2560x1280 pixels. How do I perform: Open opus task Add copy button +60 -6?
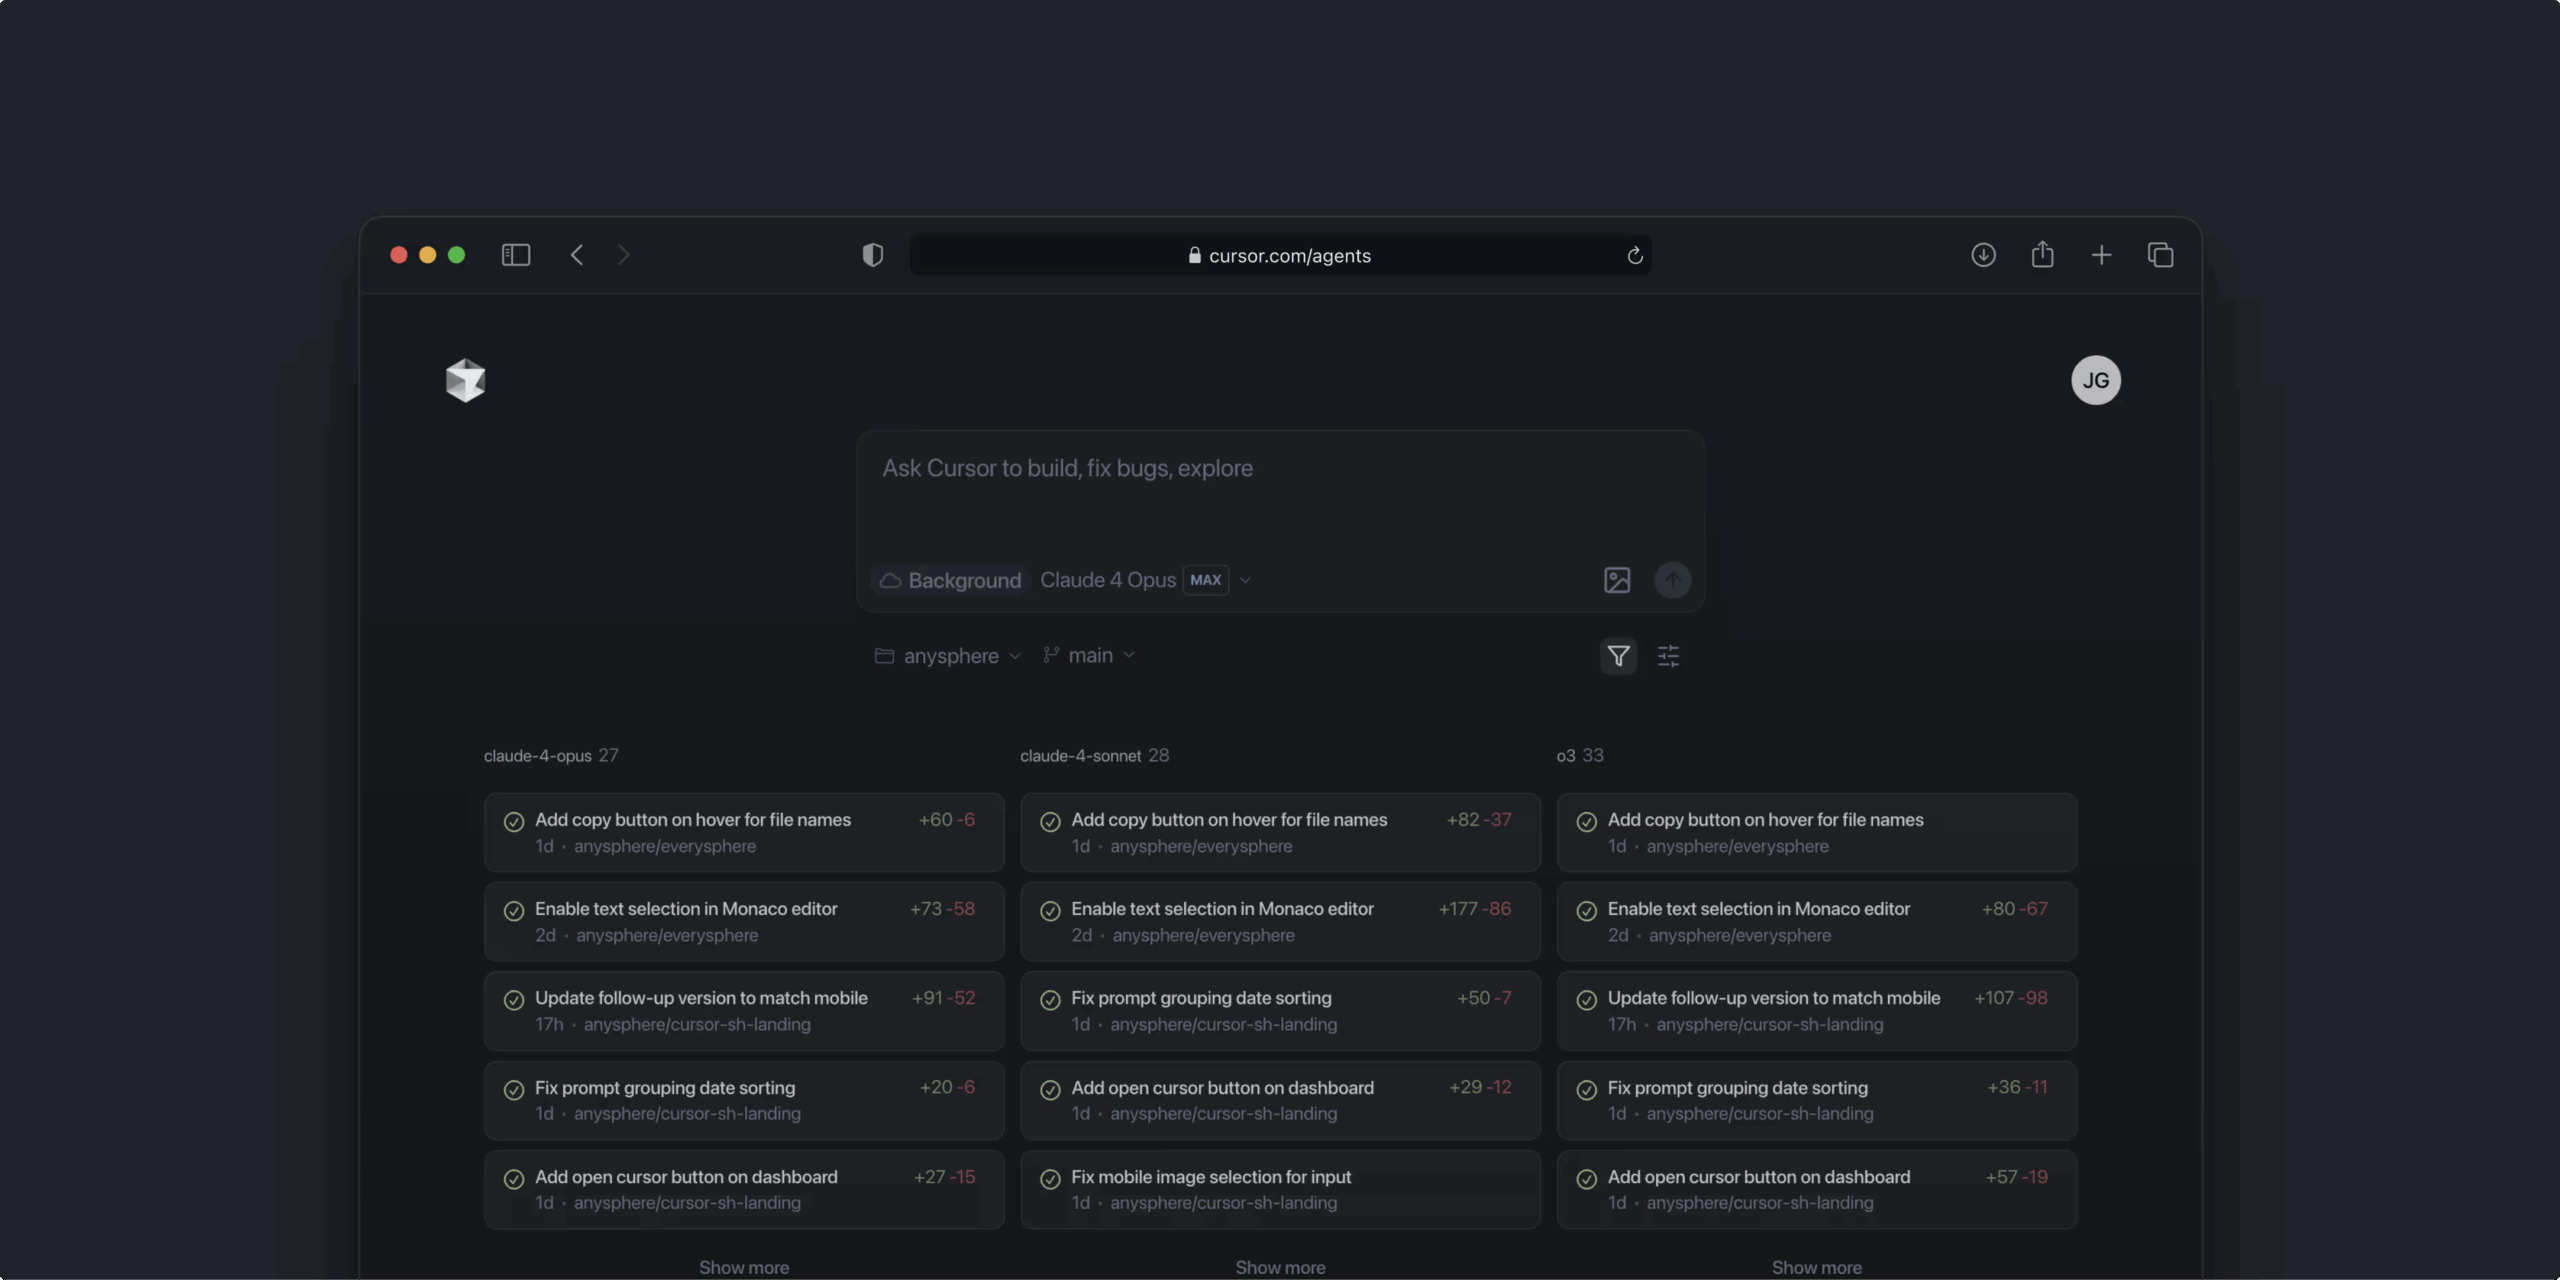pos(744,832)
